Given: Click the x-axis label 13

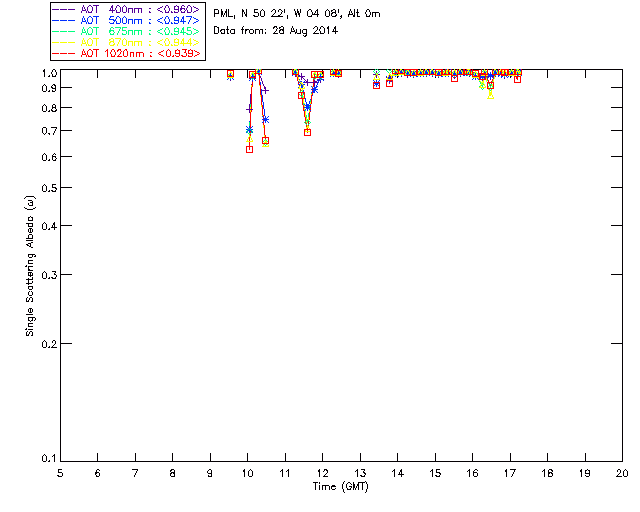Looking at the screenshot, I should tap(360, 474).
